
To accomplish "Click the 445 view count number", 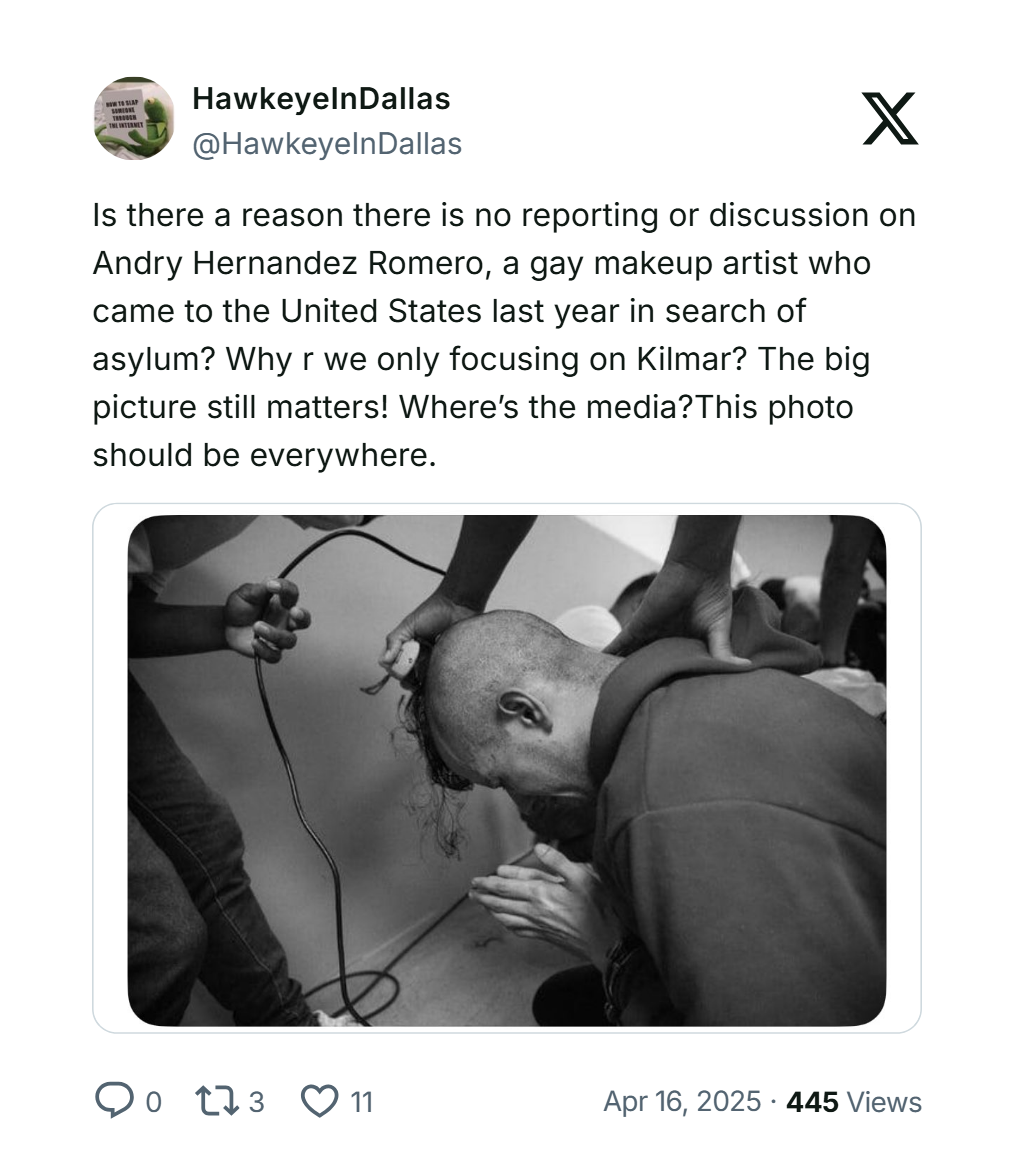I will point(812,1102).
